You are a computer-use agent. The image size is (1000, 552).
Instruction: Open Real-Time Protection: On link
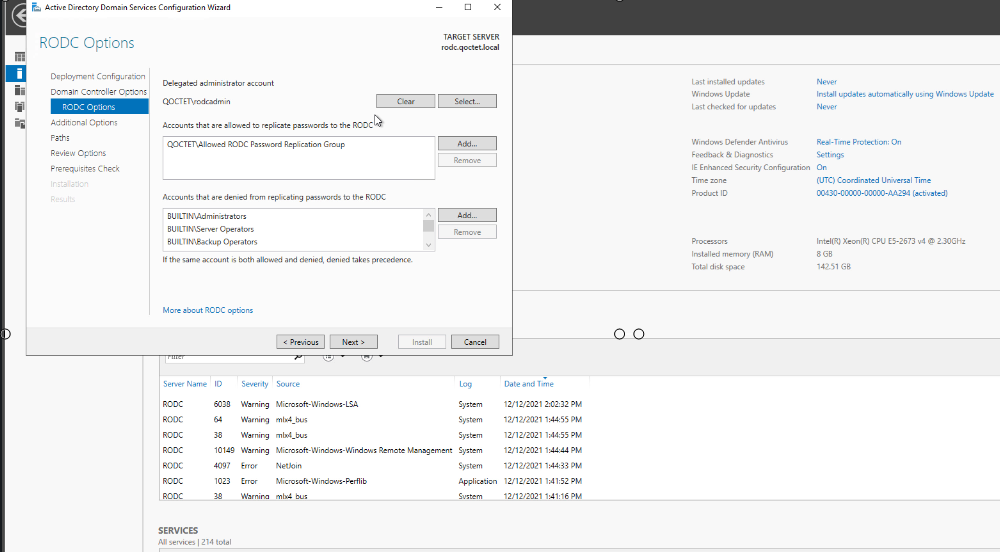(858, 142)
